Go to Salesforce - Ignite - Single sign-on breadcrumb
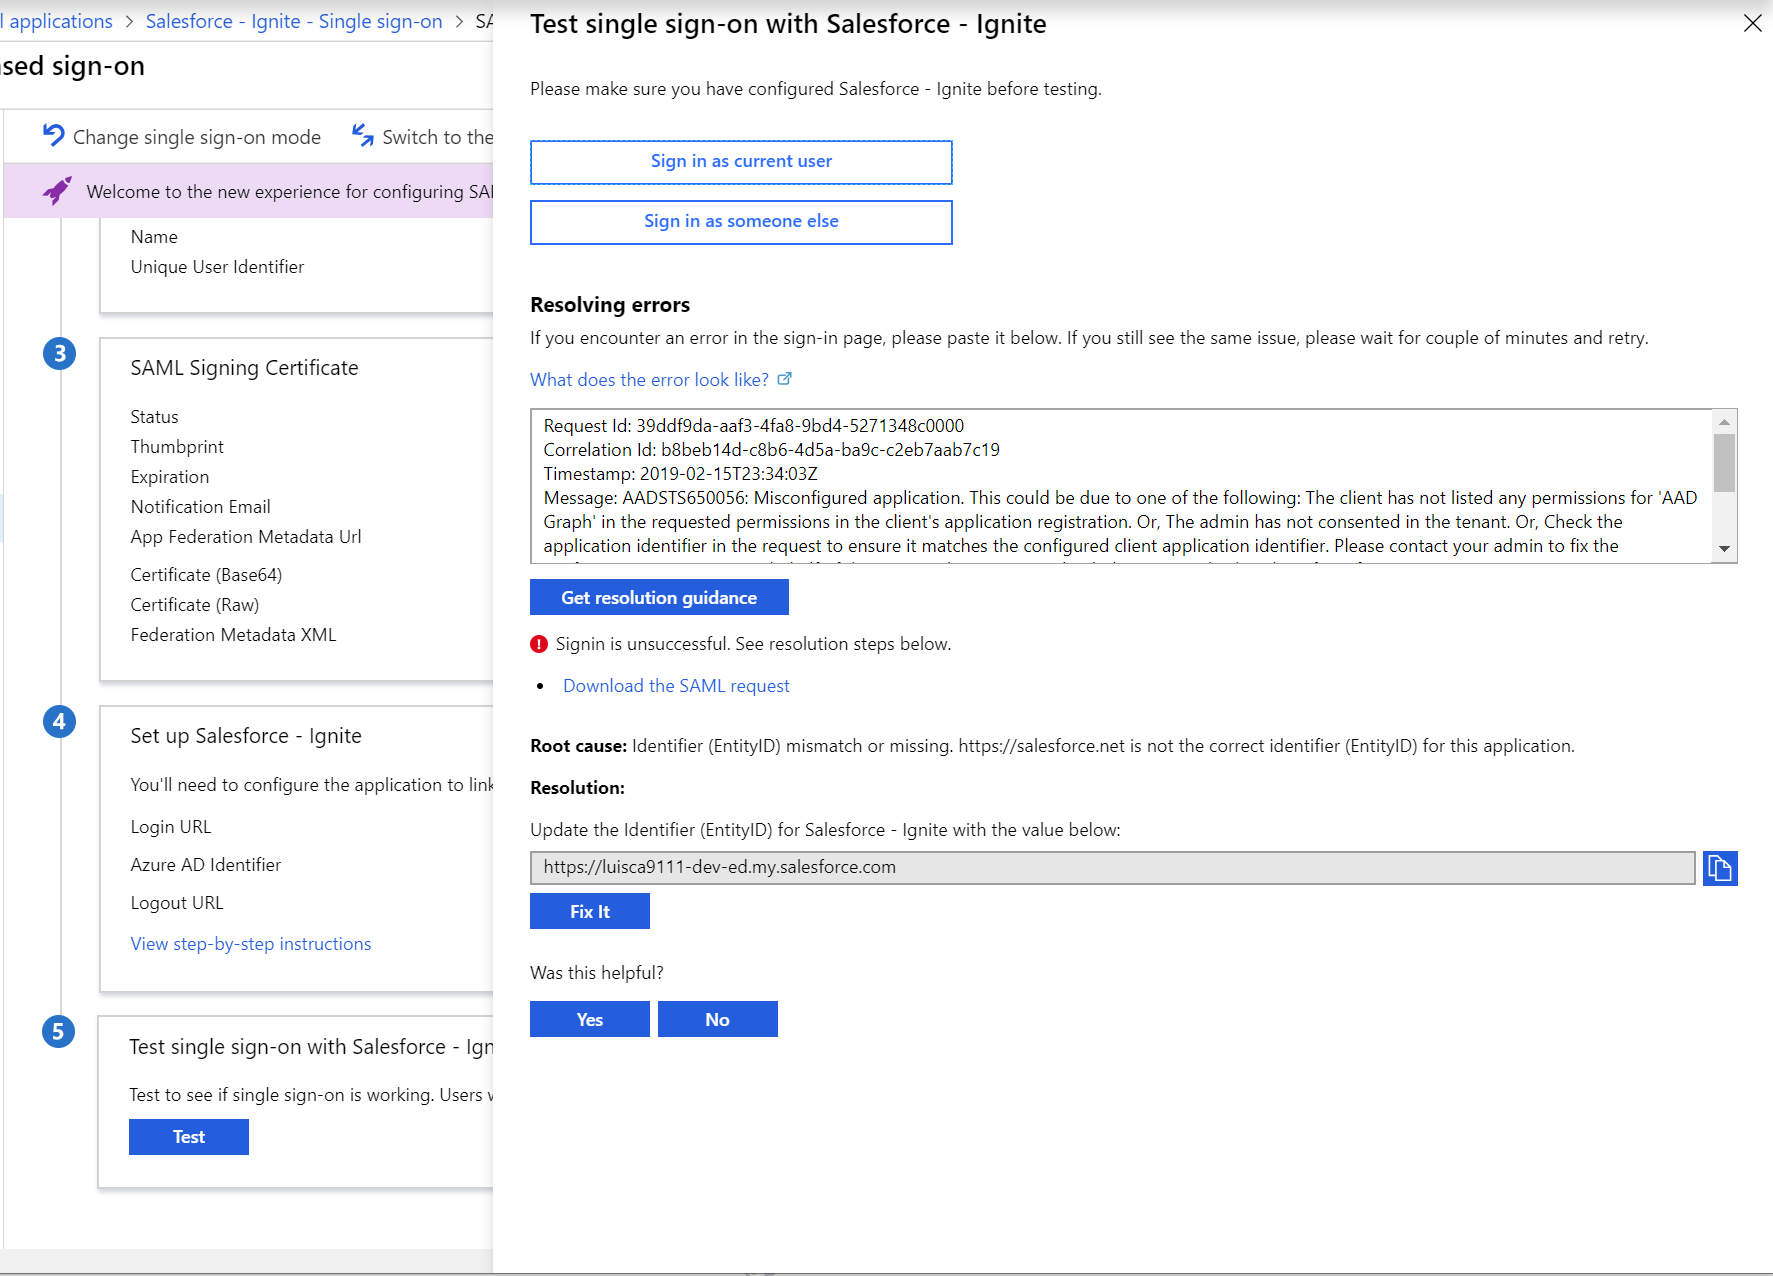This screenshot has height=1276, width=1773. click(294, 21)
